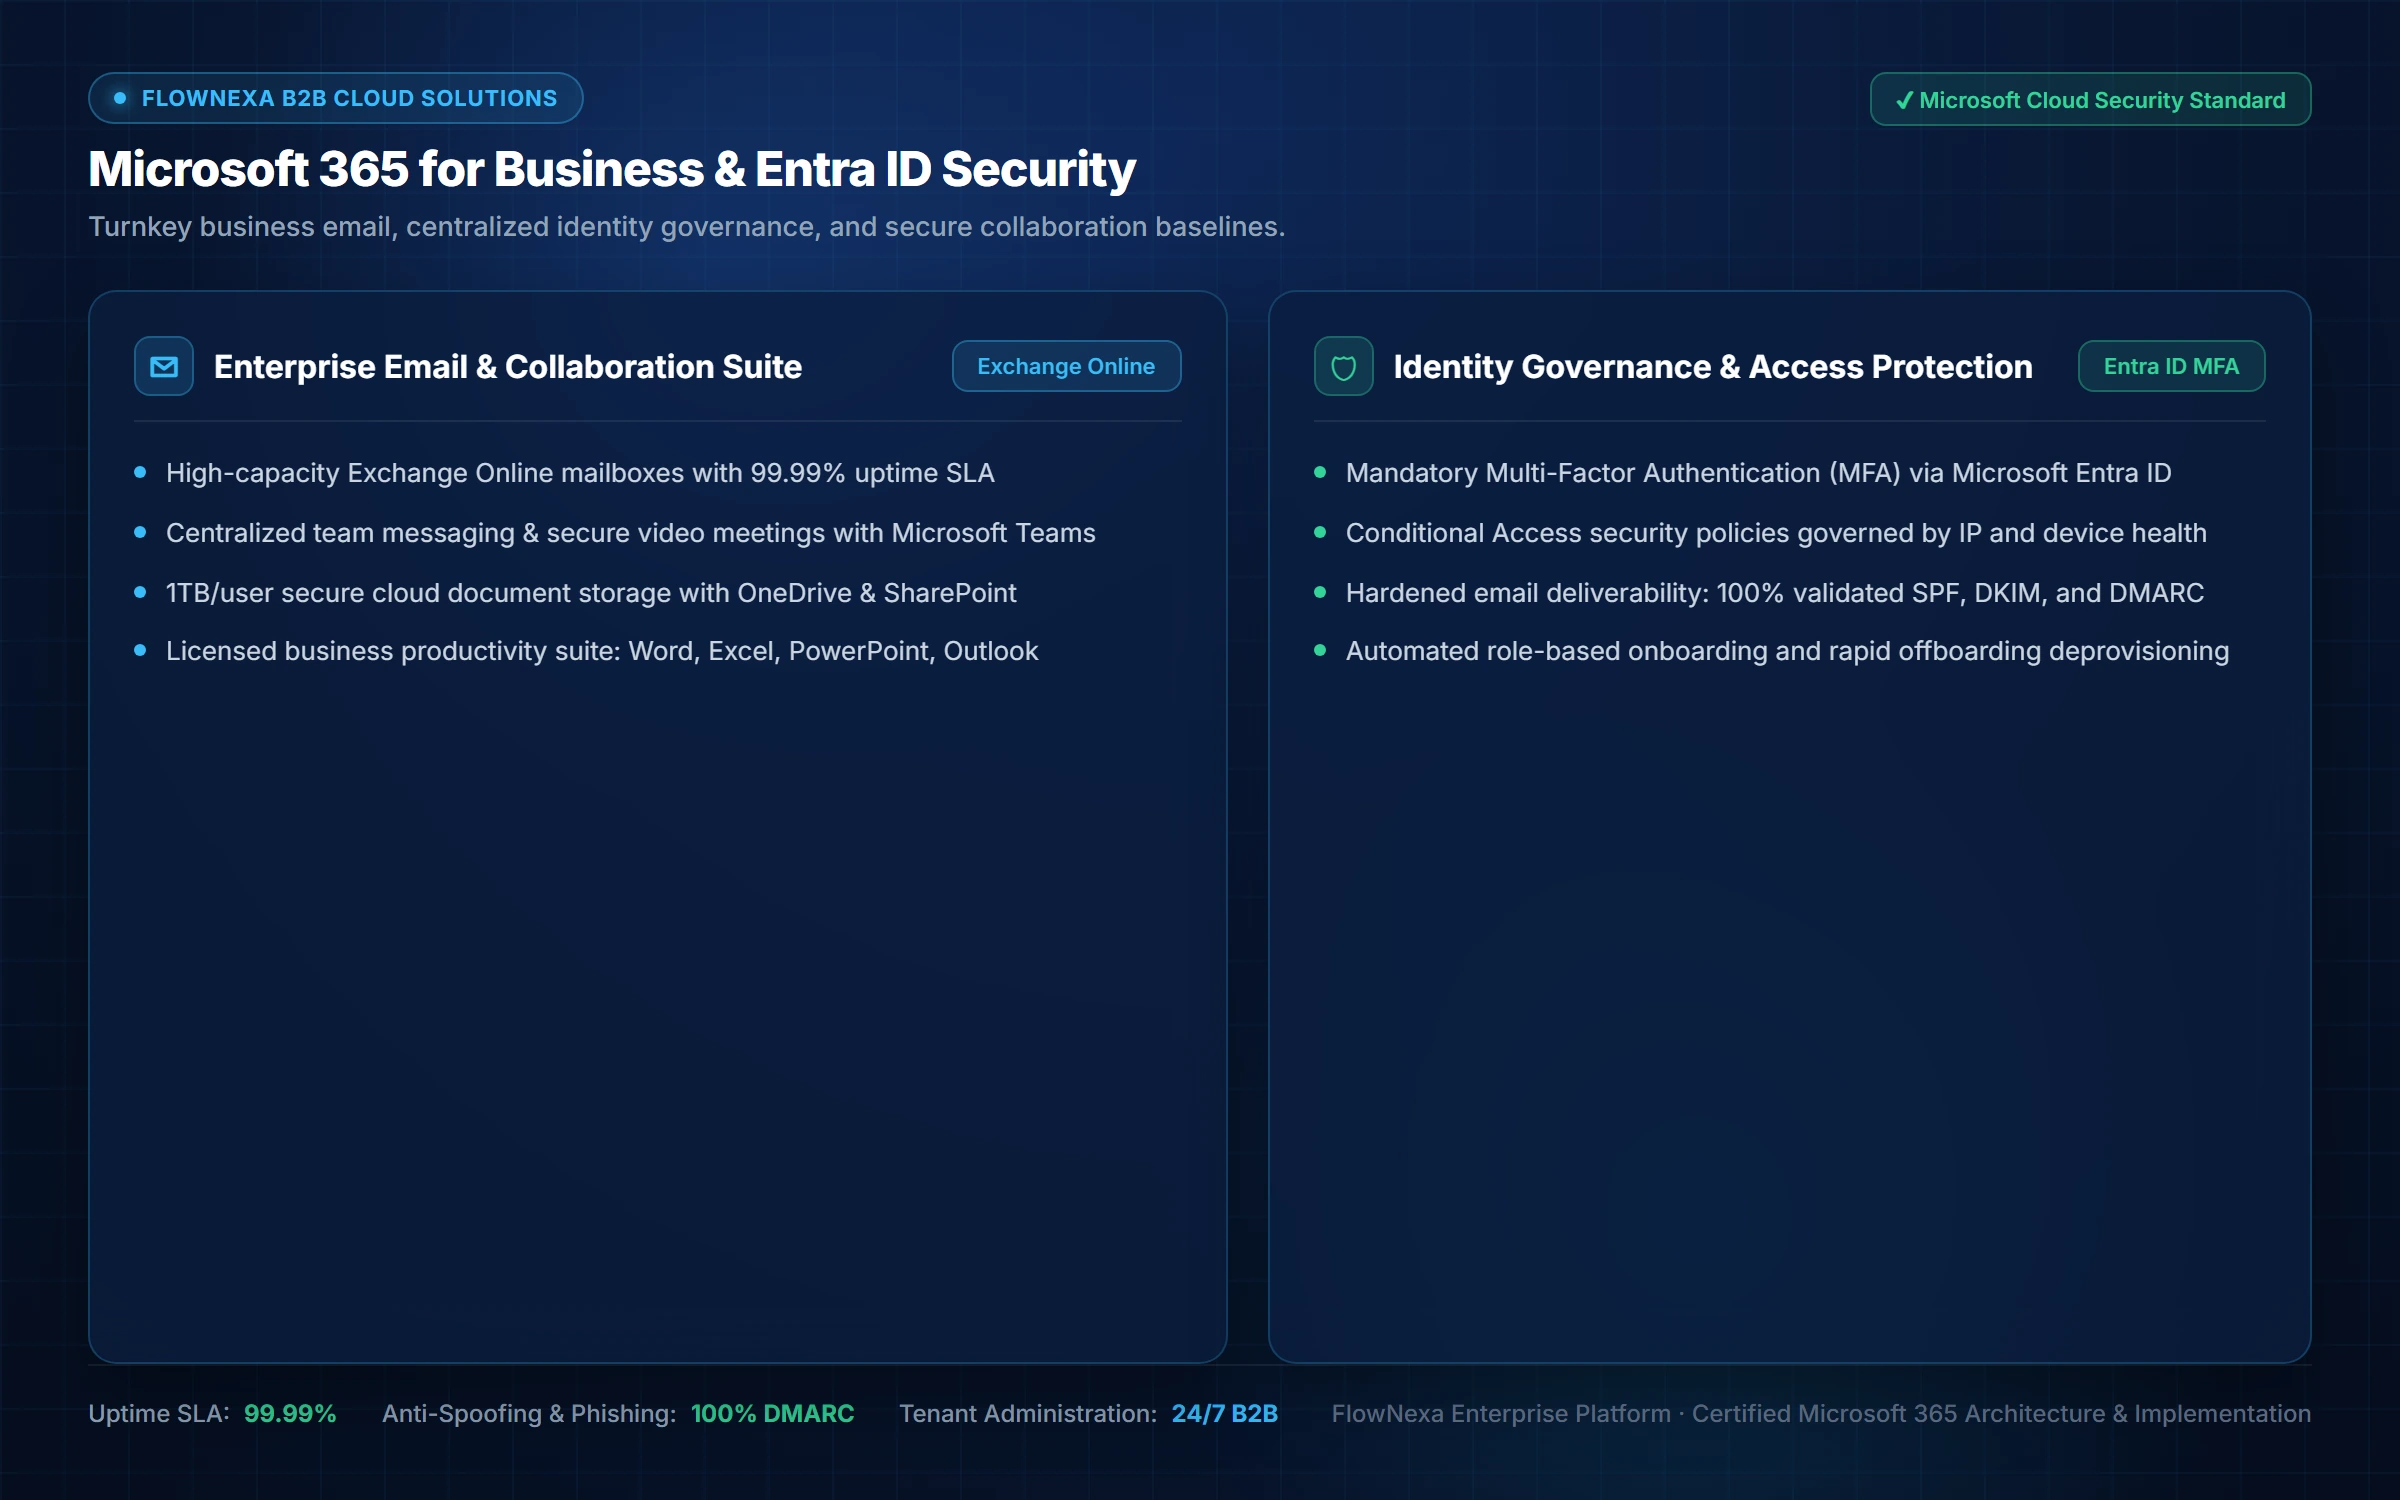Click the Uptime SLA label in footer

point(159,1413)
